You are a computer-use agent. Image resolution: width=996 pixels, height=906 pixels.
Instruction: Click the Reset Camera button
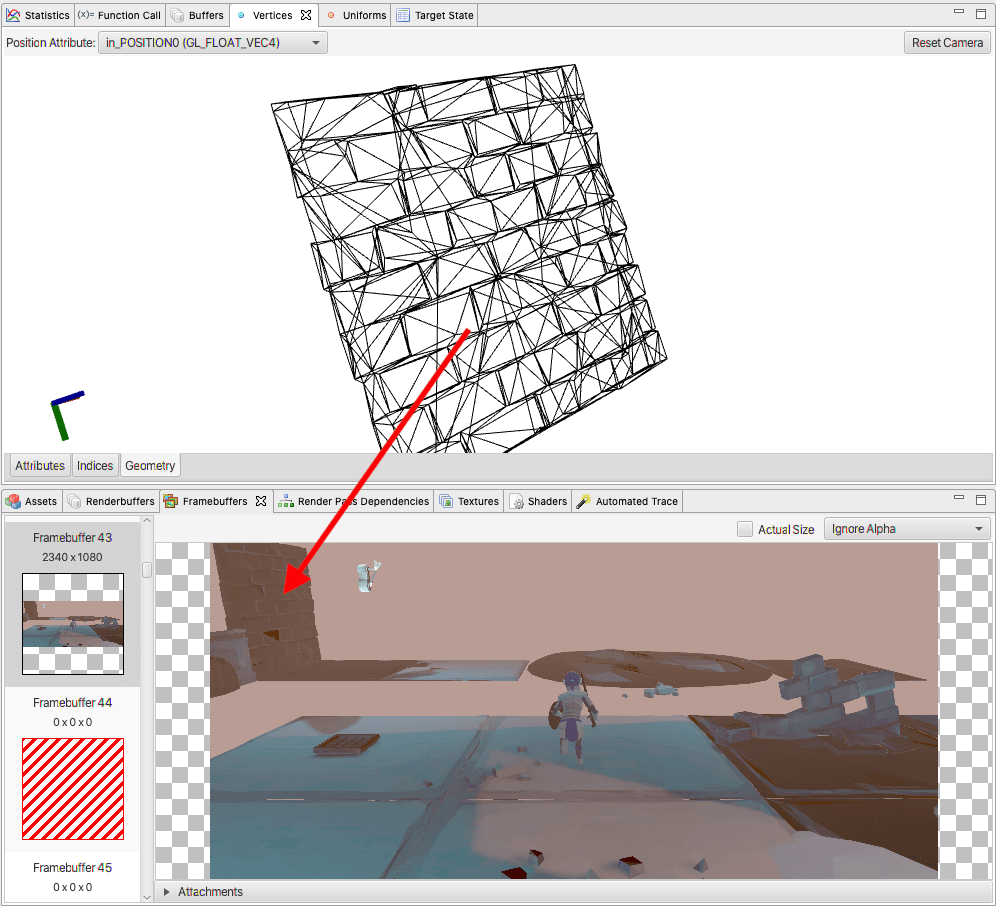pos(947,43)
